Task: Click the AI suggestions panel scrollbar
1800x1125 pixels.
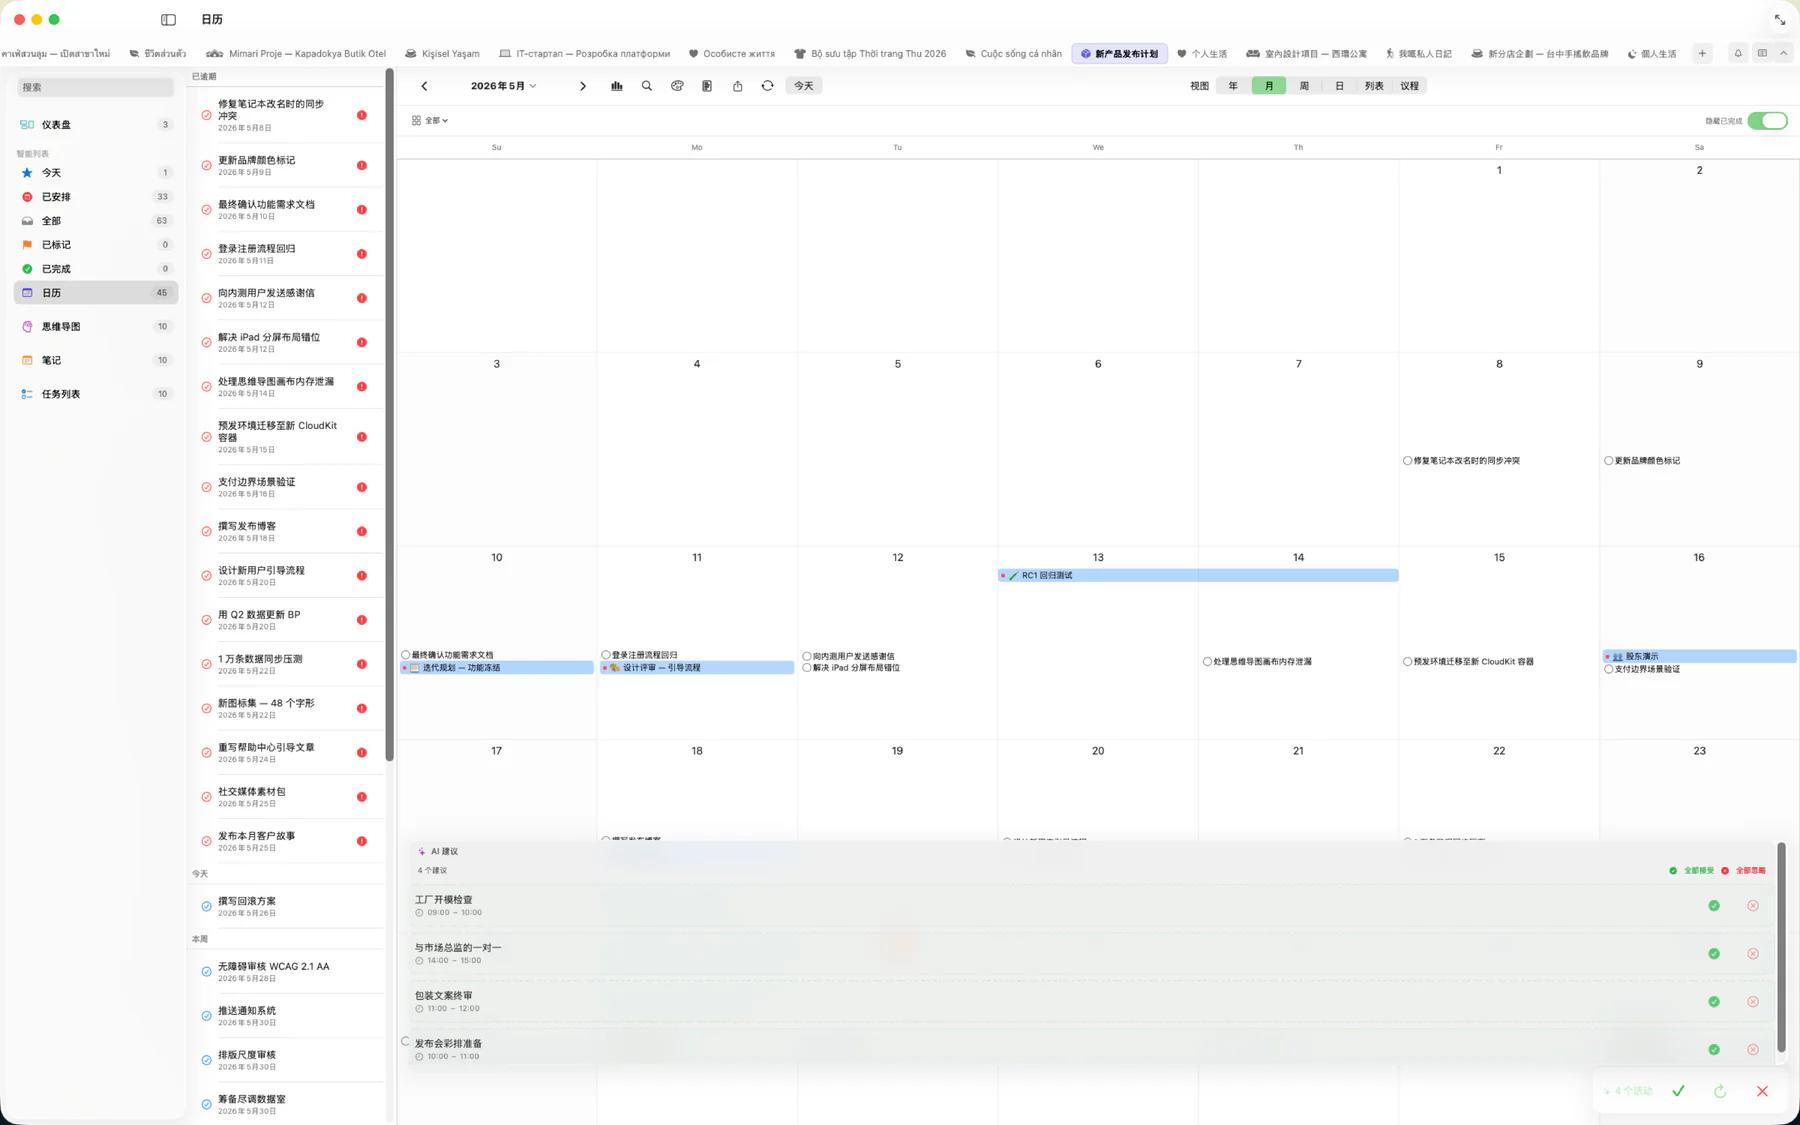Action: pos(1781,948)
